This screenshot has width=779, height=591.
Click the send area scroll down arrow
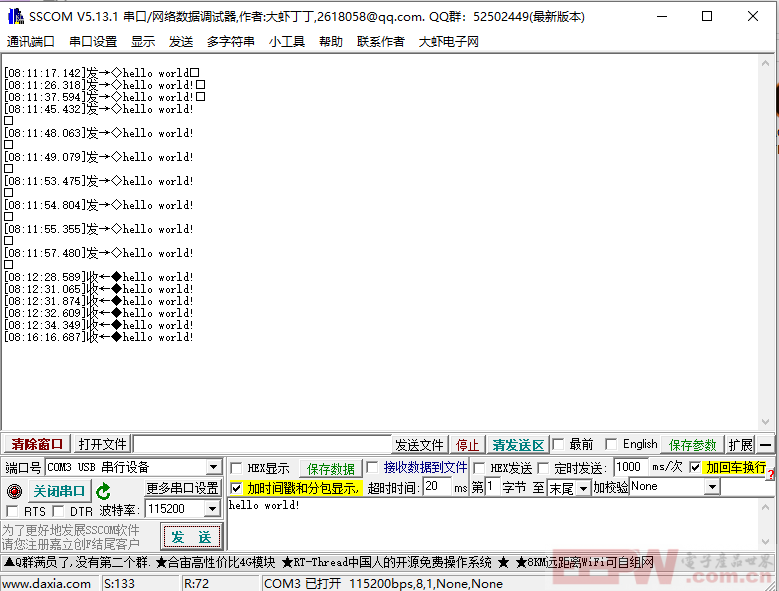[x=765, y=542]
